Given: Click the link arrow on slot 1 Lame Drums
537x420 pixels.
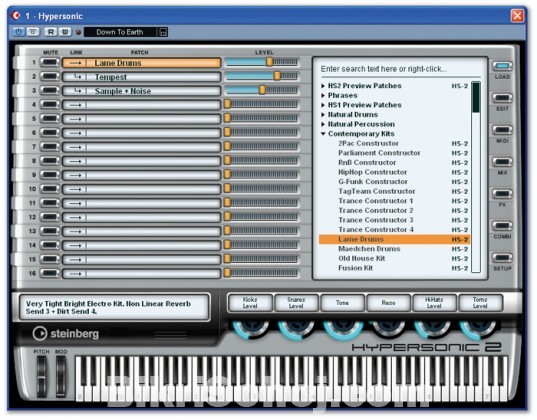Looking at the screenshot, I should 75,63.
